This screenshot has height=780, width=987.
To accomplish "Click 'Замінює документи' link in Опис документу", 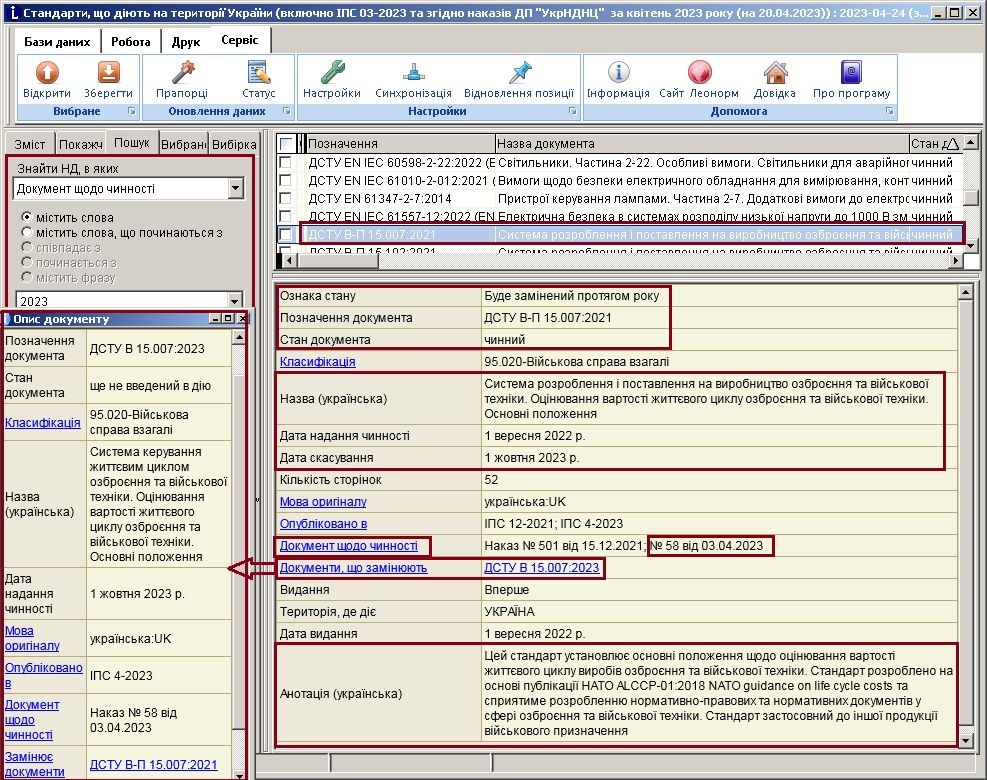I will 35,764.
